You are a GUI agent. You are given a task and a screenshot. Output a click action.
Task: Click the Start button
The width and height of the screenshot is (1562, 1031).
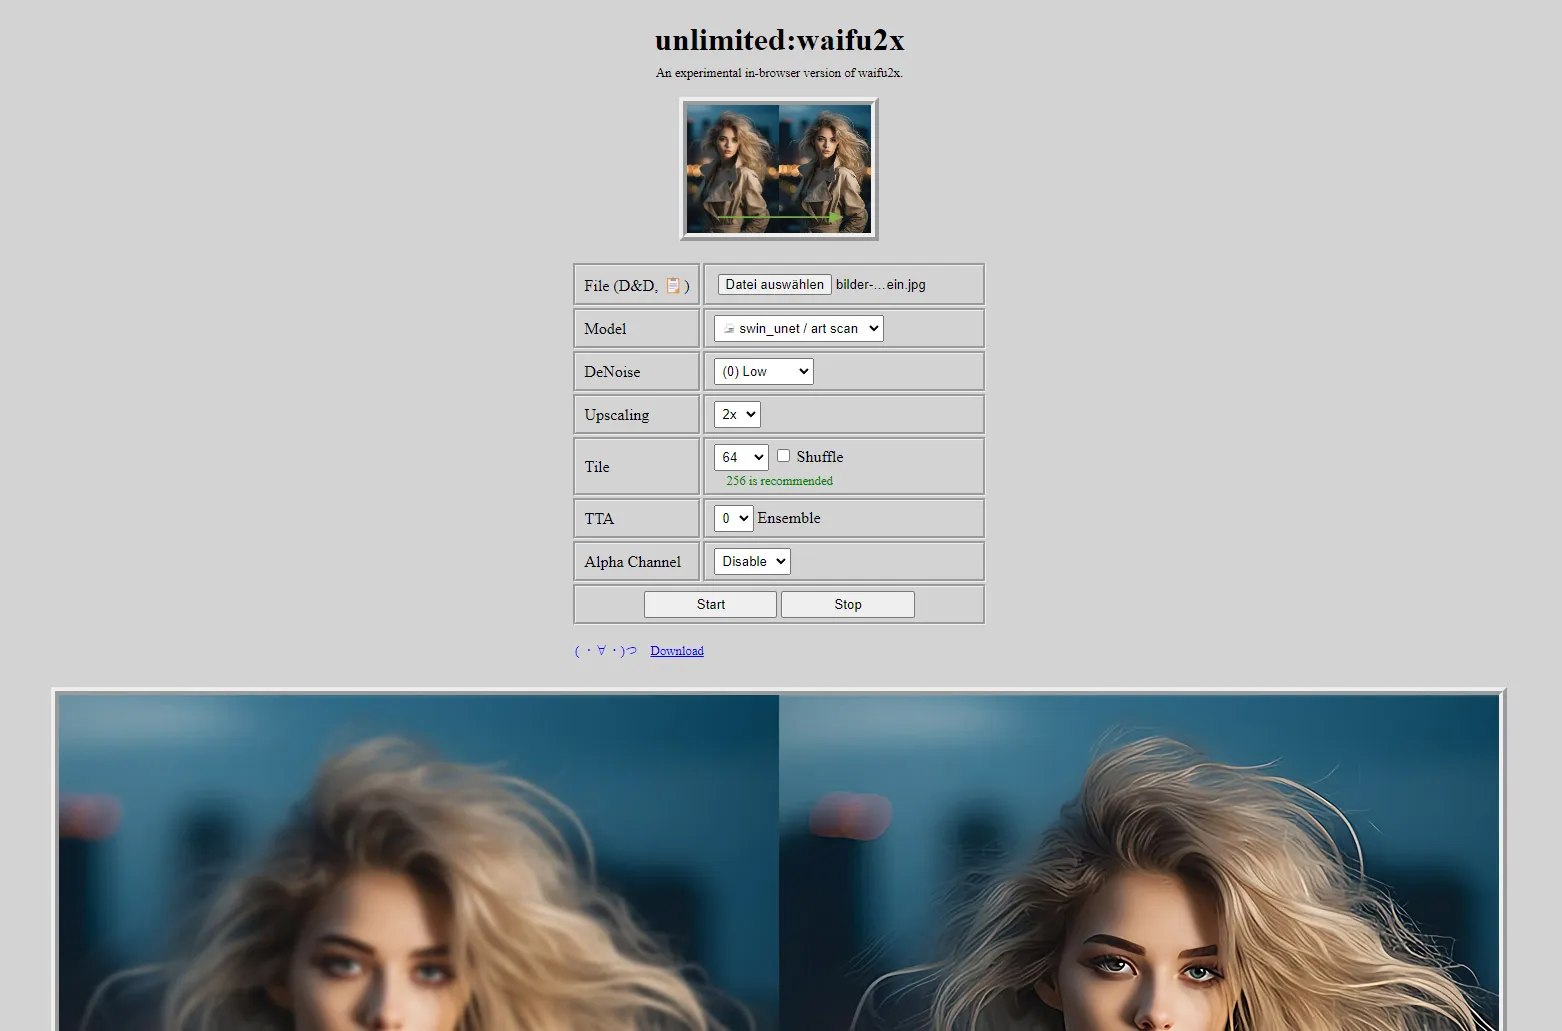[x=710, y=604]
